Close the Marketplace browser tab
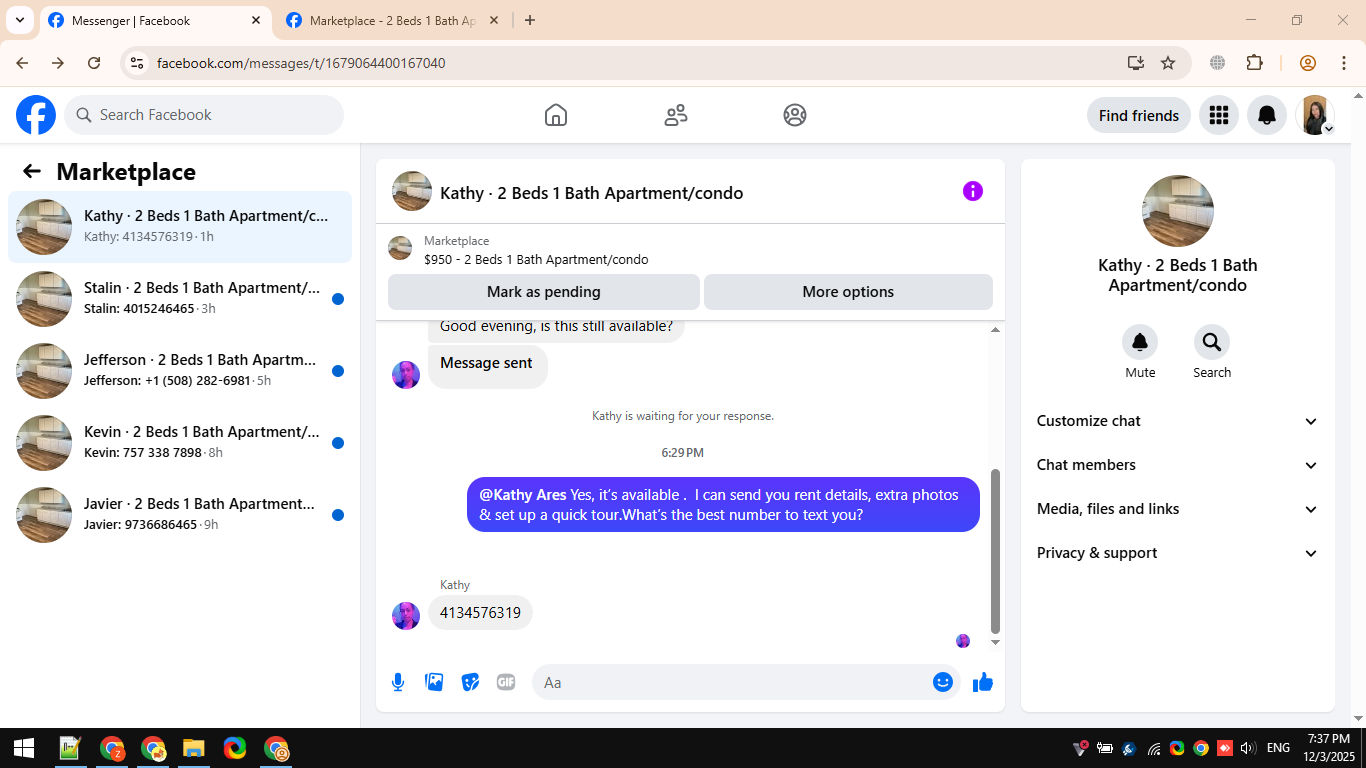The height and width of the screenshot is (768, 1366). [494, 20]
